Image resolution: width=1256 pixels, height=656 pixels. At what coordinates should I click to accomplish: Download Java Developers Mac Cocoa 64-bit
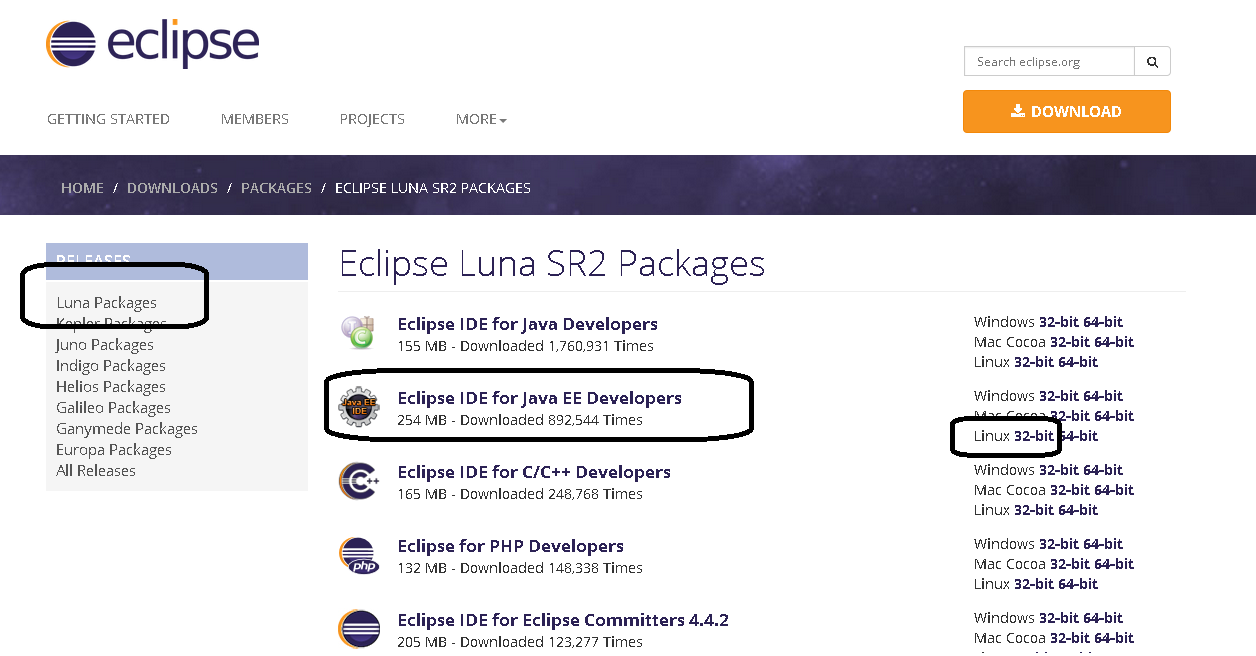click(x=1114, y=342)
